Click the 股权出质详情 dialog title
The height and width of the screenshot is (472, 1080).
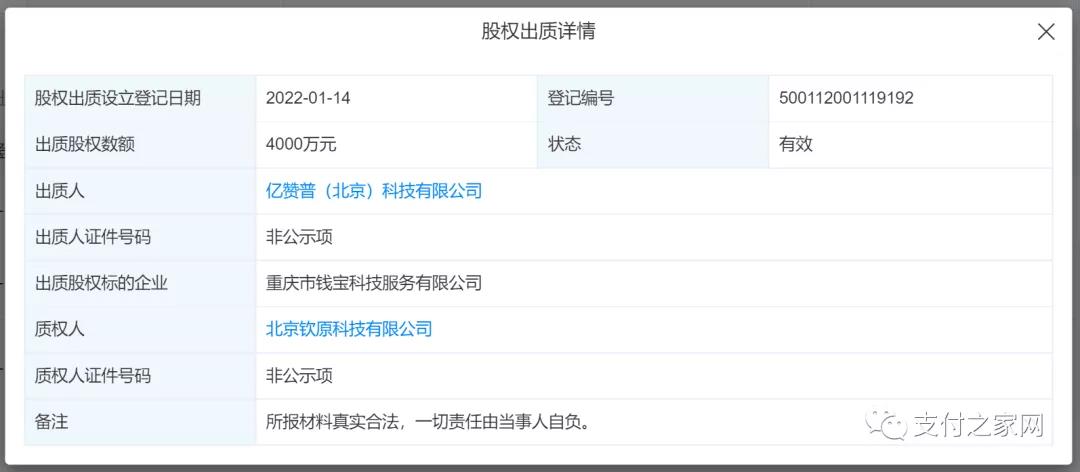pyautogui.click(x=539, y=32)
